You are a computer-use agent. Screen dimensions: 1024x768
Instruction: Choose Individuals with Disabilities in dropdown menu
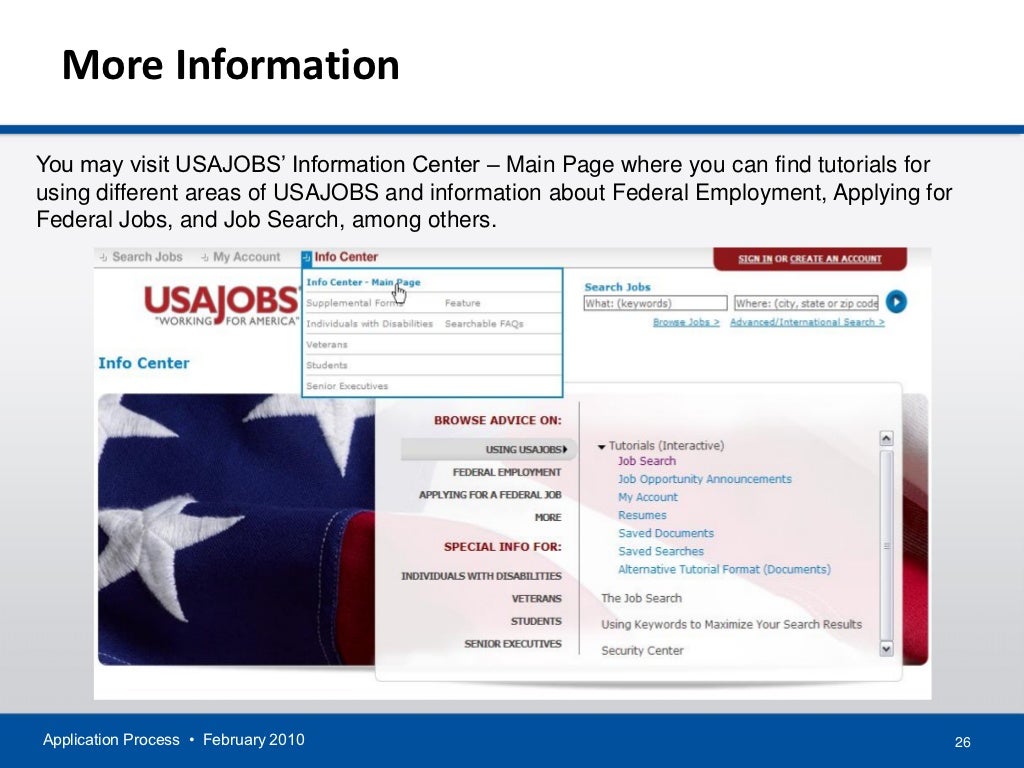(x=370, y=324)
